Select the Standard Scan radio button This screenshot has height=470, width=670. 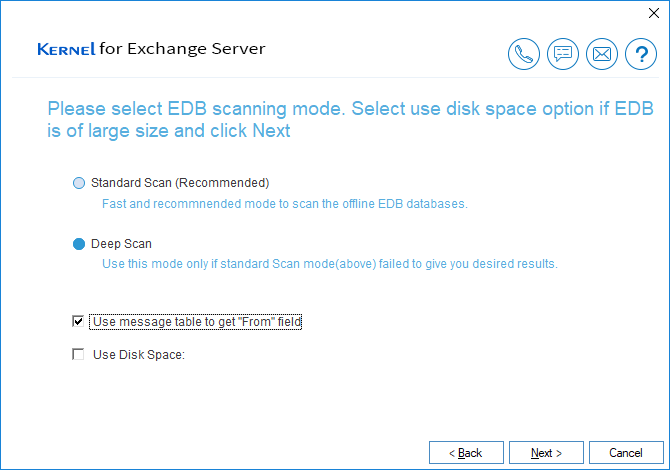[79, 183]
